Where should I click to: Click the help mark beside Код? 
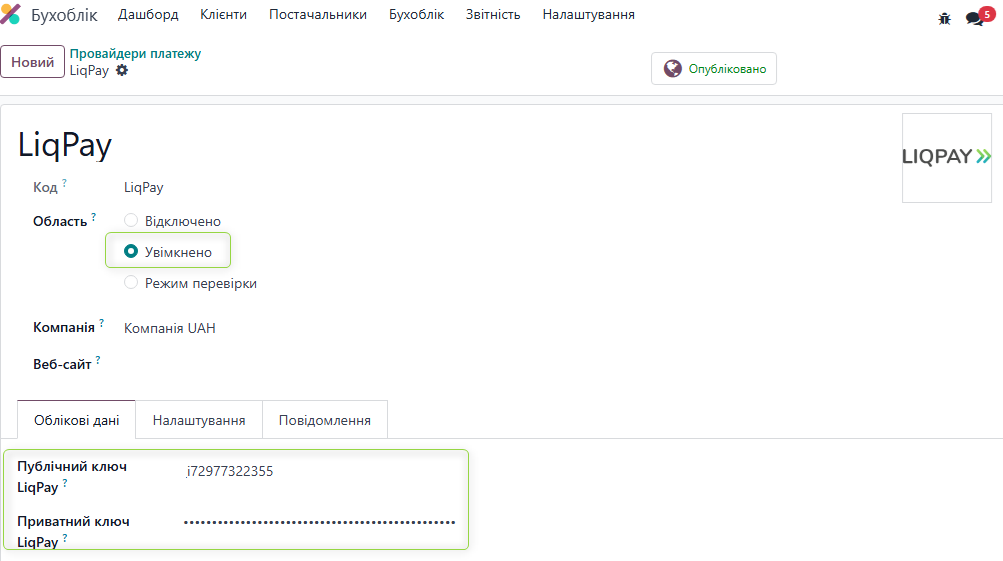[x=65, y=183]
